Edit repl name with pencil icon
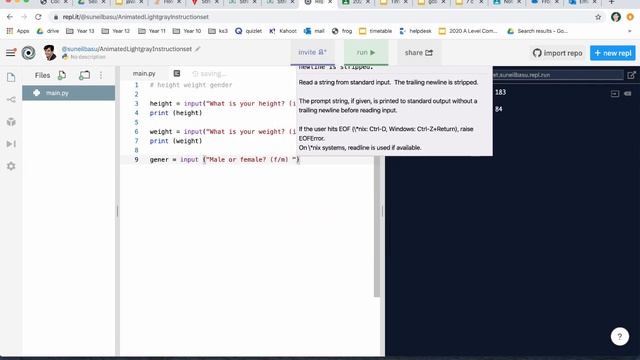The width and height of the screenshot is (640, 360). coord(198,49)
